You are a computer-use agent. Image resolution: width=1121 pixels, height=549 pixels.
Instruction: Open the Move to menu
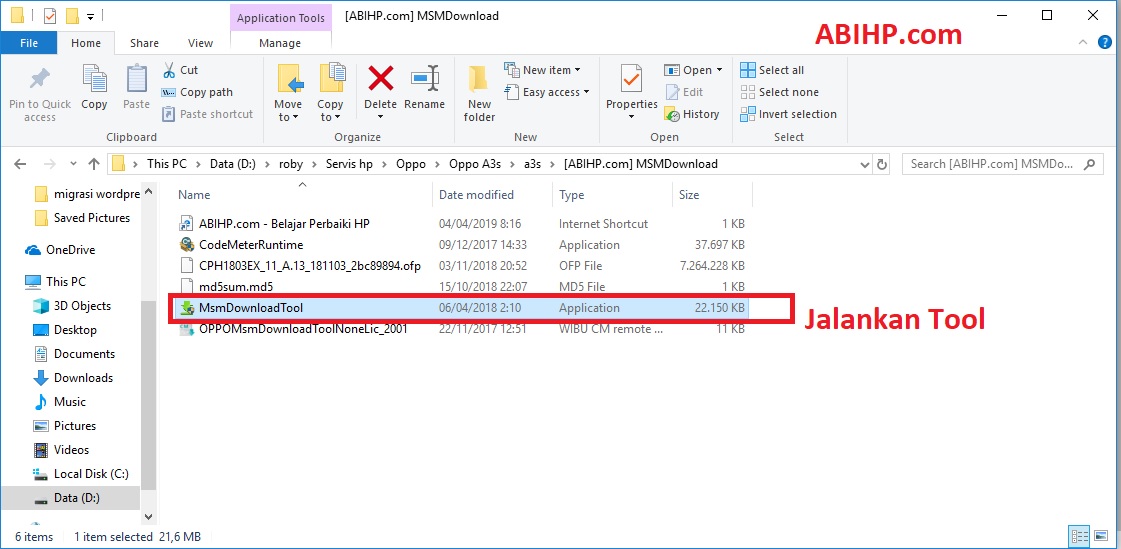coord(288,93)
